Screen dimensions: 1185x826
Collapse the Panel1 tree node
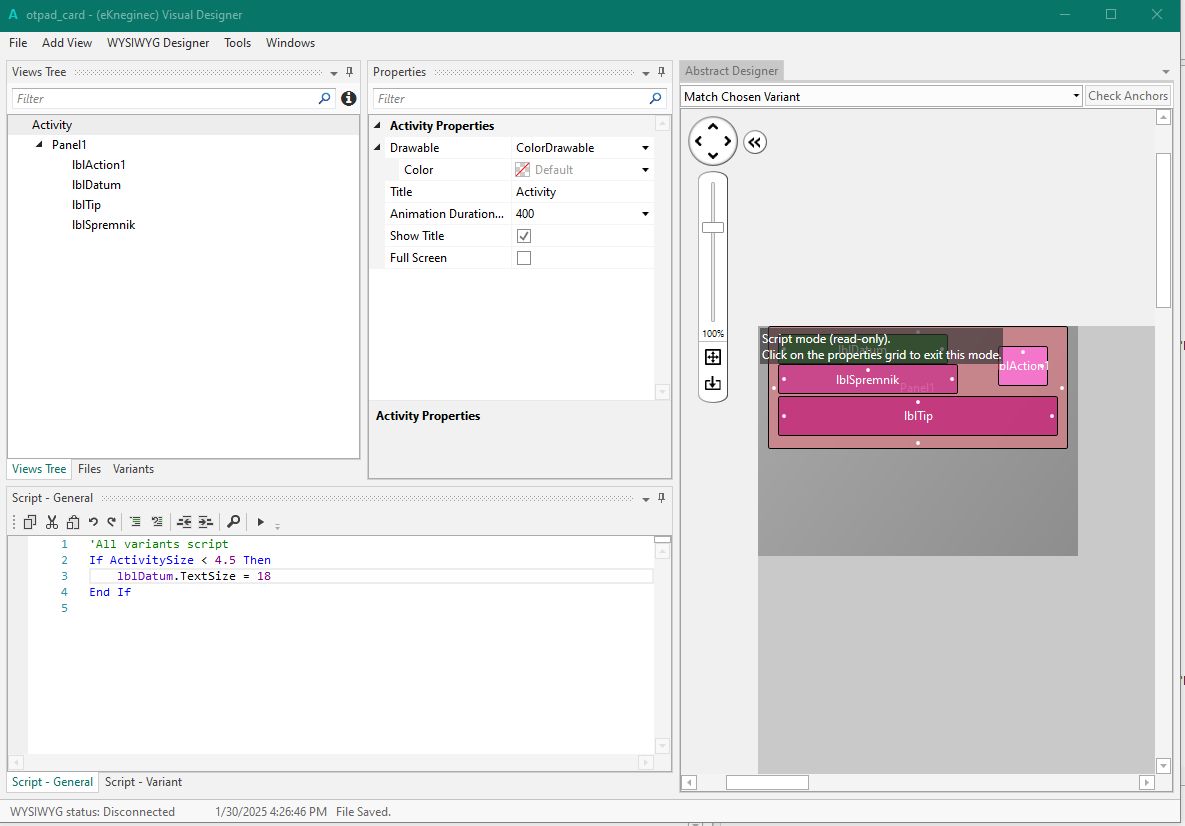[x=40, y=145]
